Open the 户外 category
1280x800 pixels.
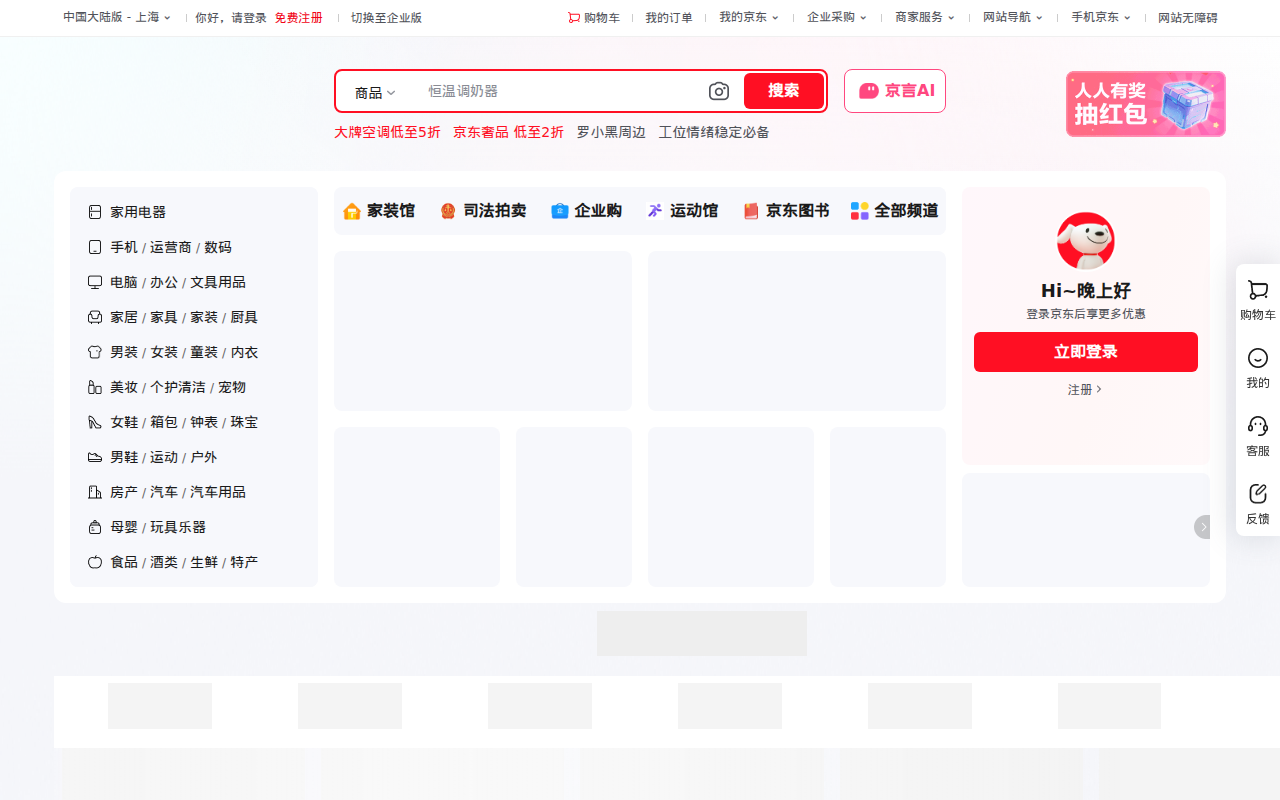click(x=204, y=457)
